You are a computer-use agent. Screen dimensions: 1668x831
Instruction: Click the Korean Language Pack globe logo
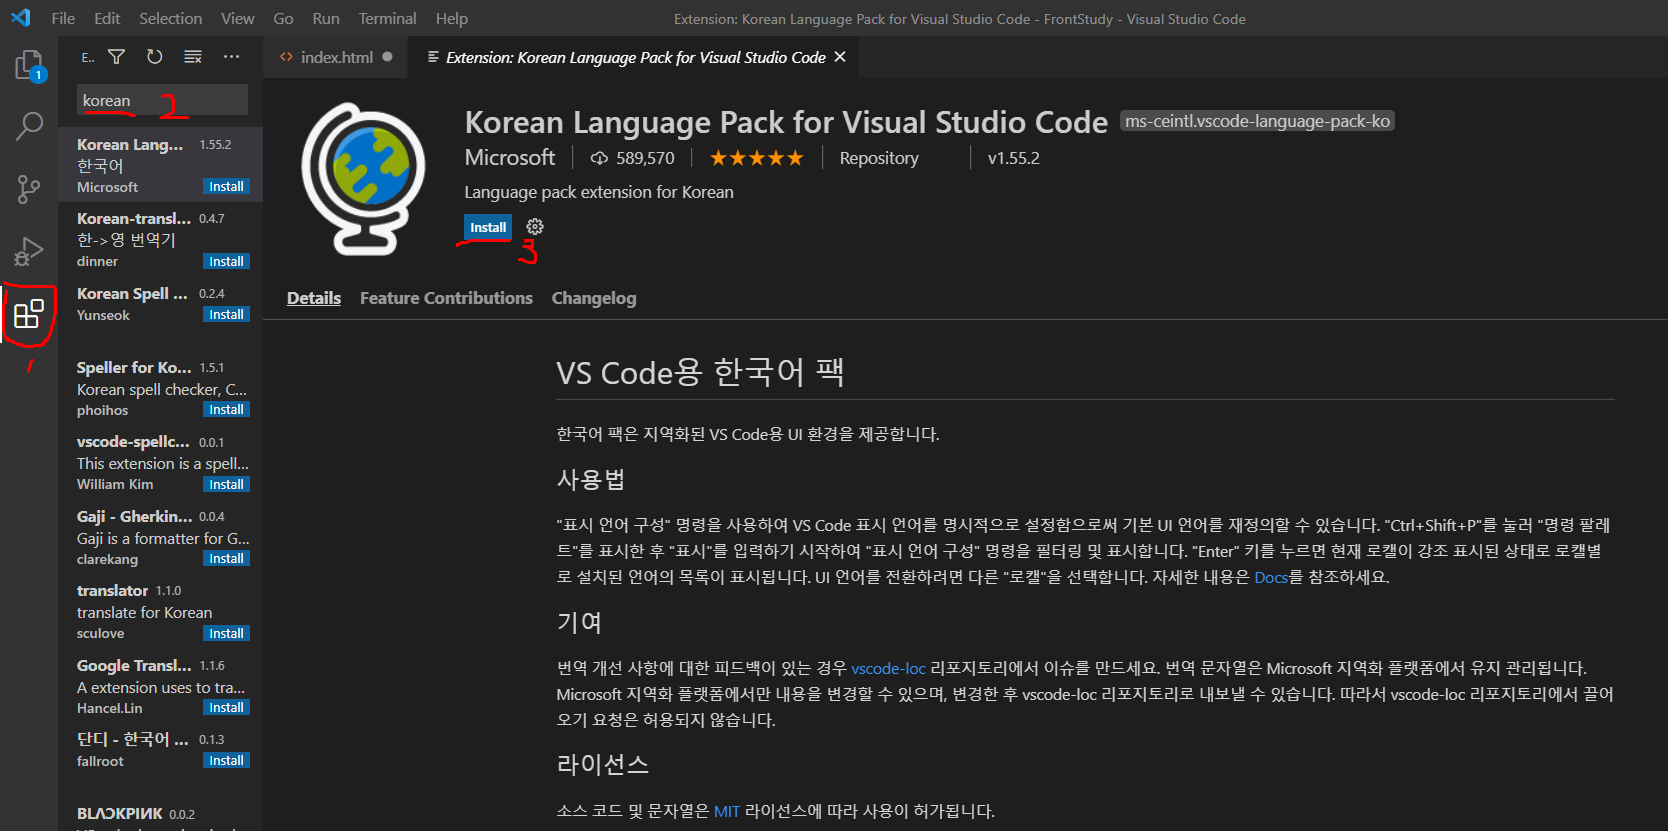click(x=364, y=178)
